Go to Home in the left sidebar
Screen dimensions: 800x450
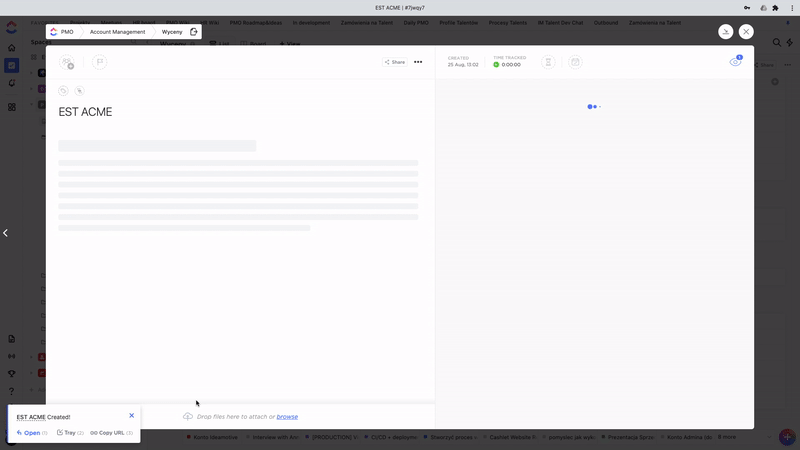[12, 48]
